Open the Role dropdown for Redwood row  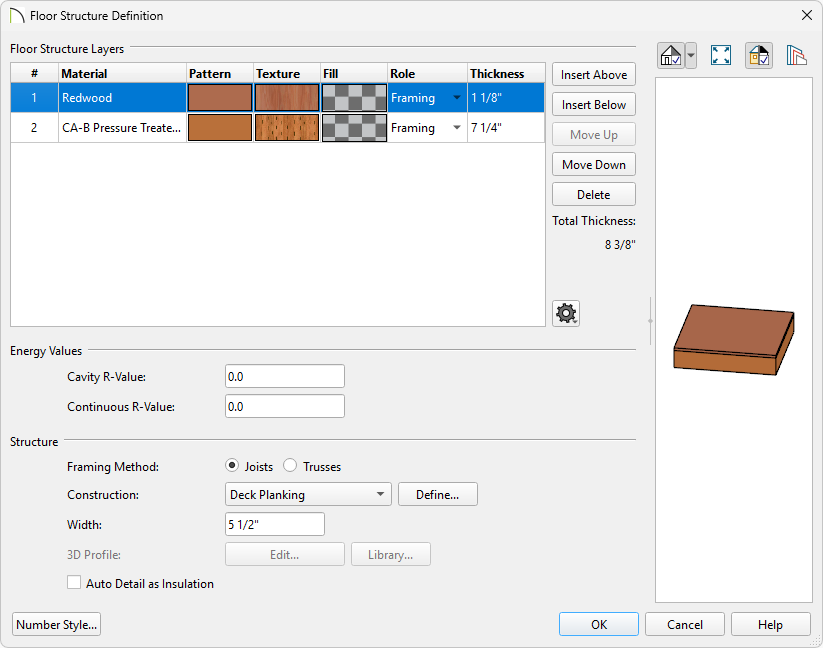tap(457, 98)
